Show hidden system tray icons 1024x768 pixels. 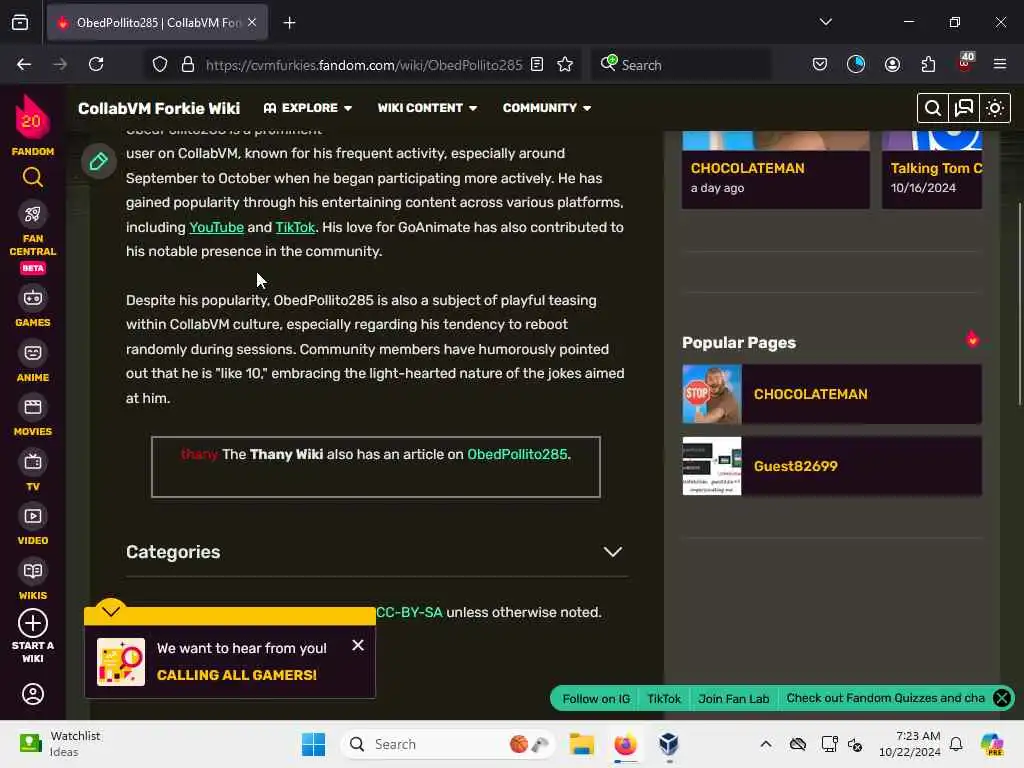(x=765, y=744)
